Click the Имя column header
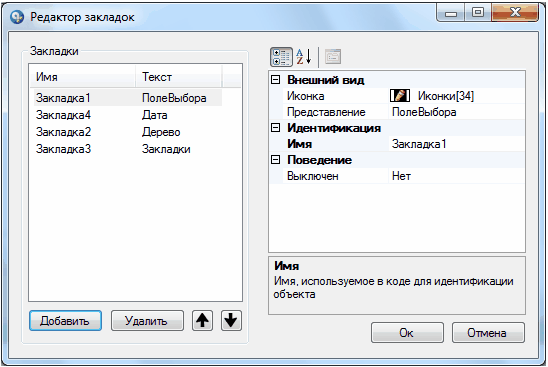548x367 pixels. pos(82,77)
